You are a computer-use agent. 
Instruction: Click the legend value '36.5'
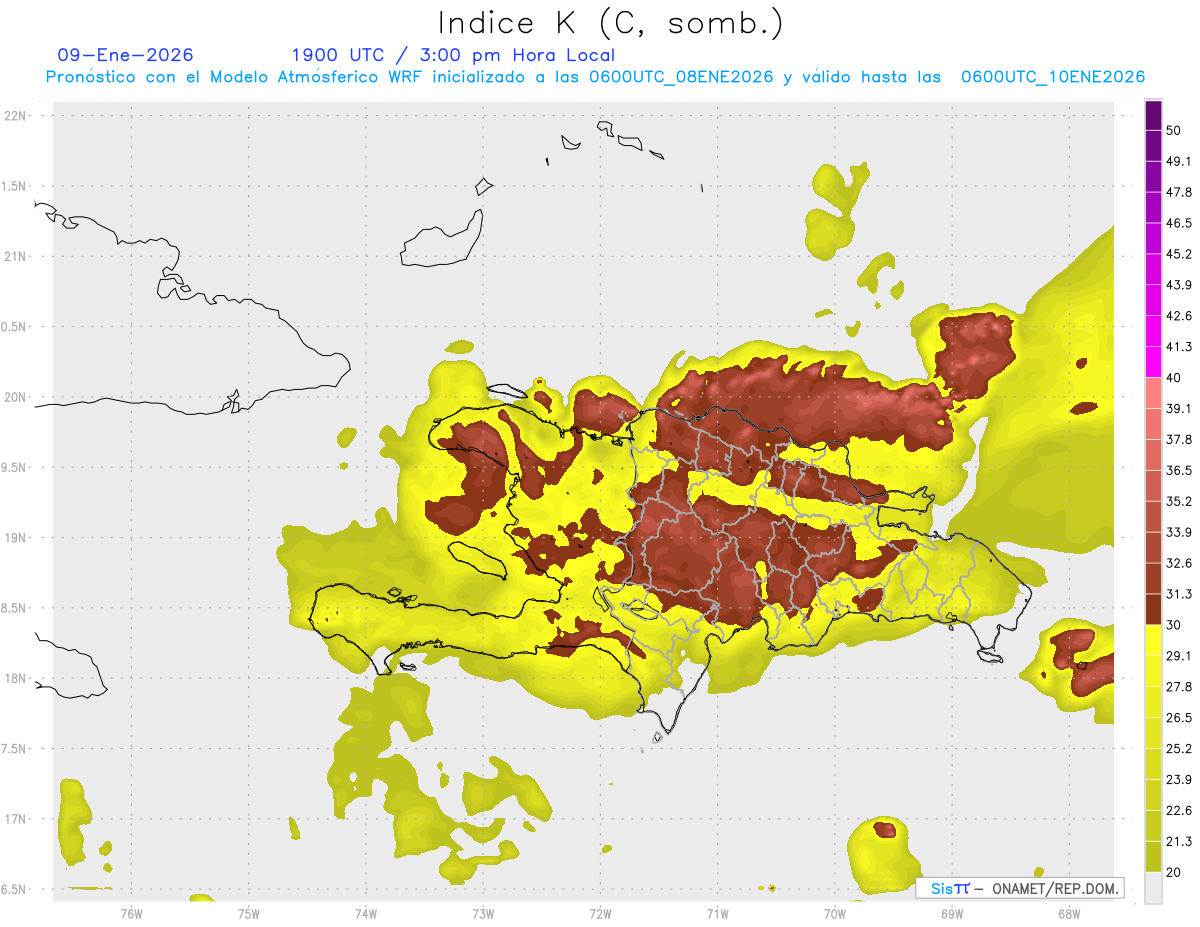1179,470
